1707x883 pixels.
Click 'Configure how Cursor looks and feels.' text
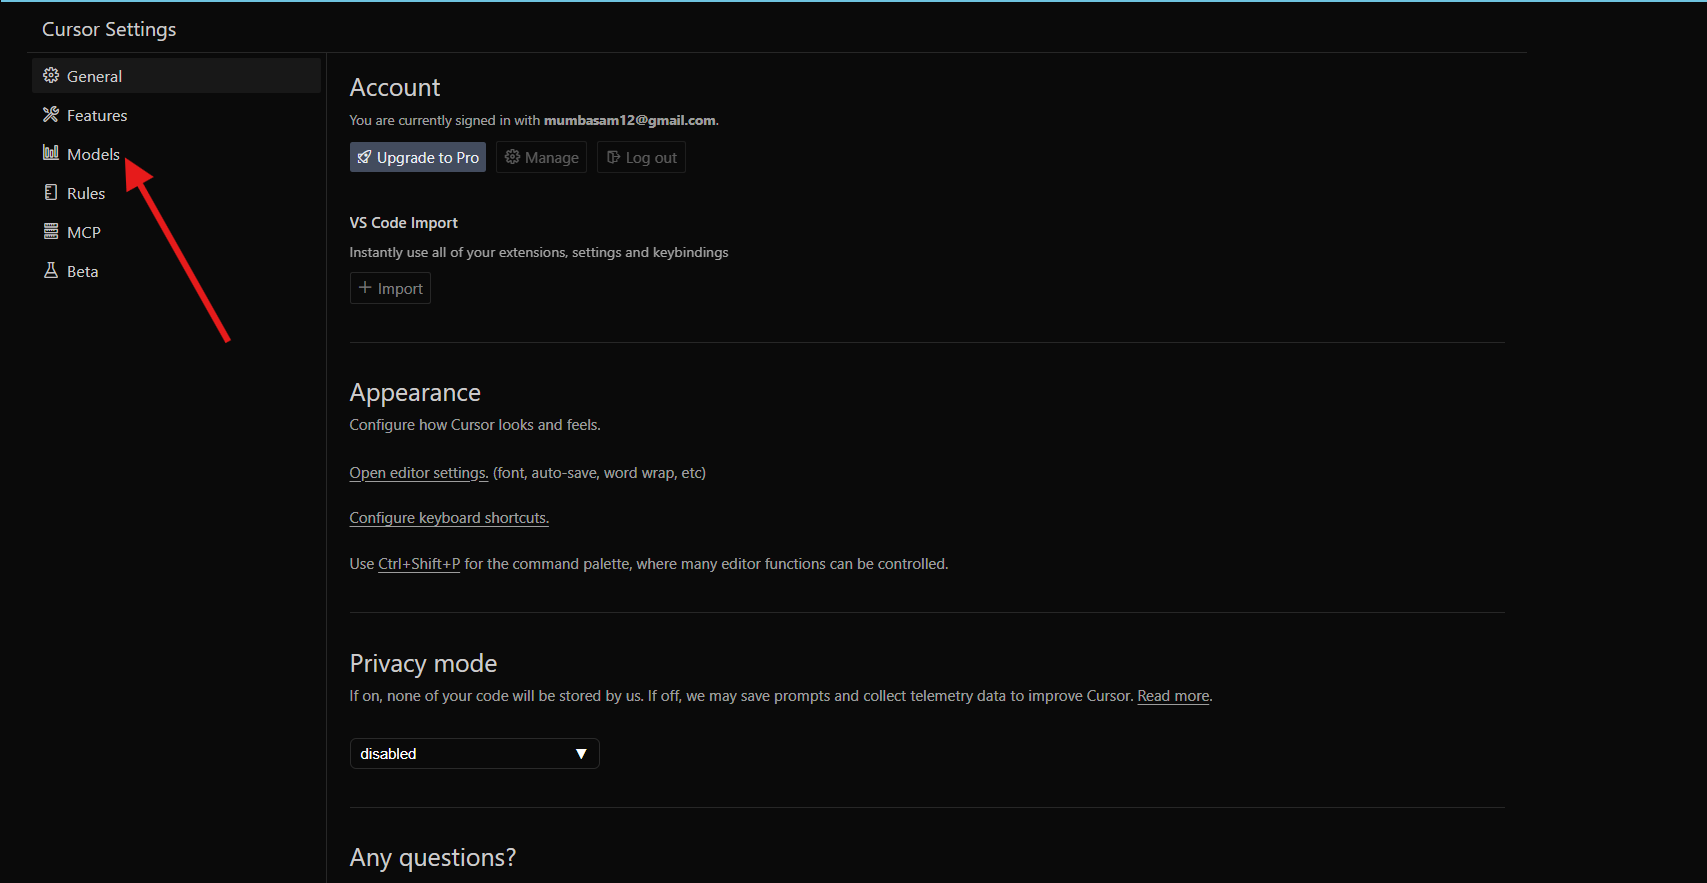(x=475, y=425)
